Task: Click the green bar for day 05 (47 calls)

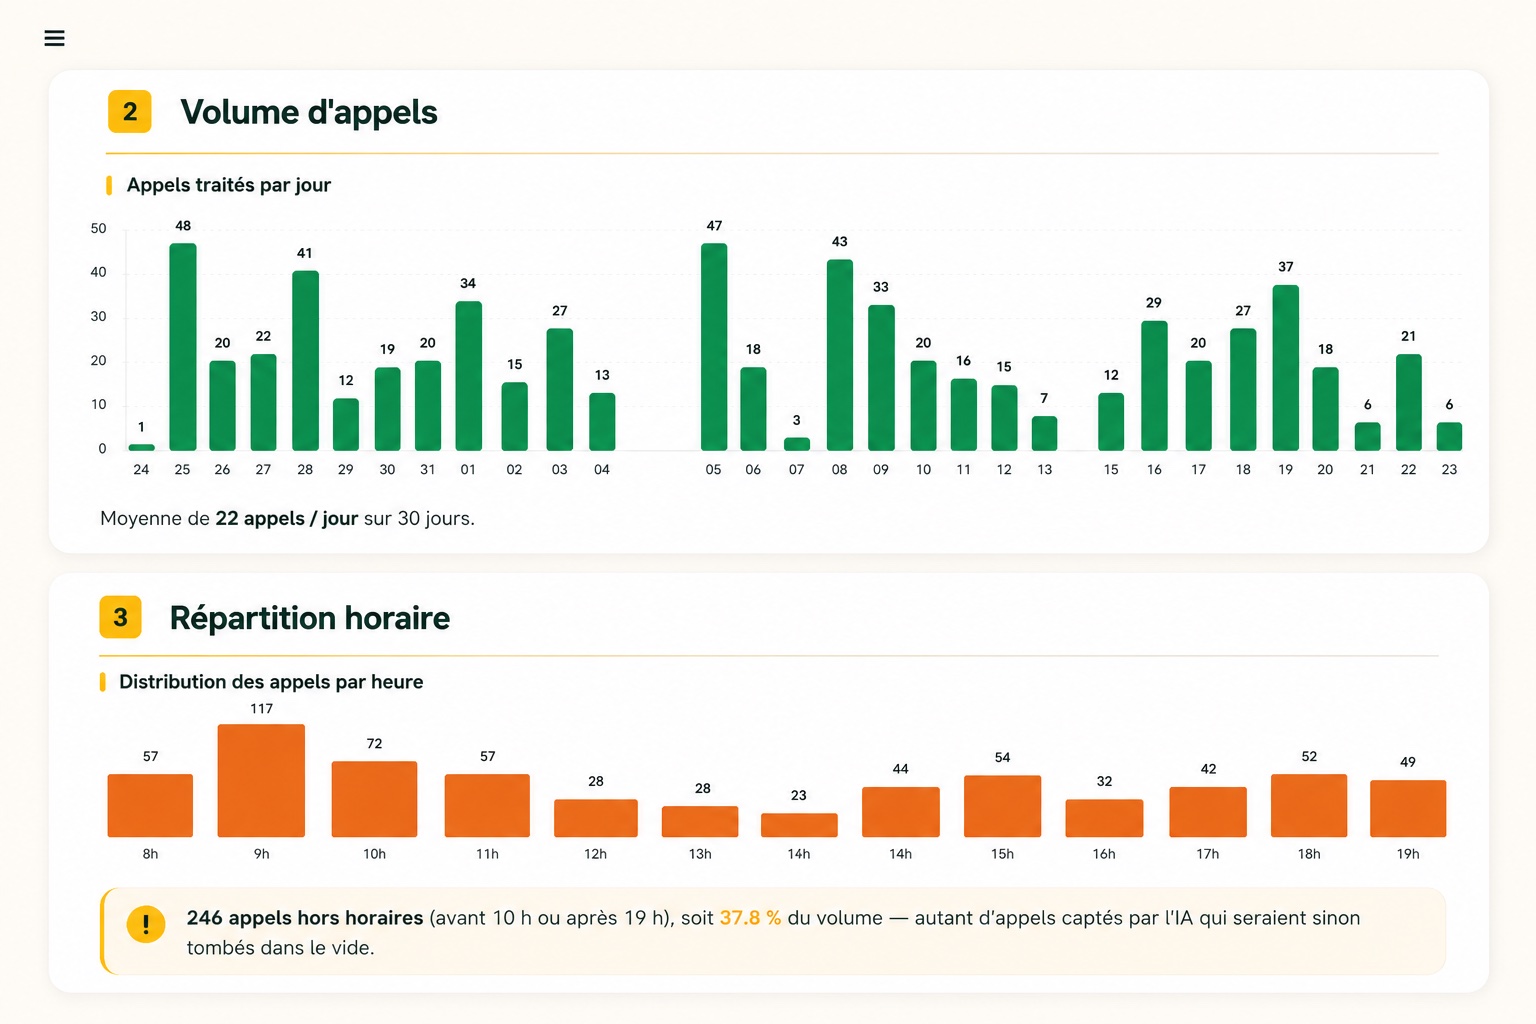Action: pos(714,347)
